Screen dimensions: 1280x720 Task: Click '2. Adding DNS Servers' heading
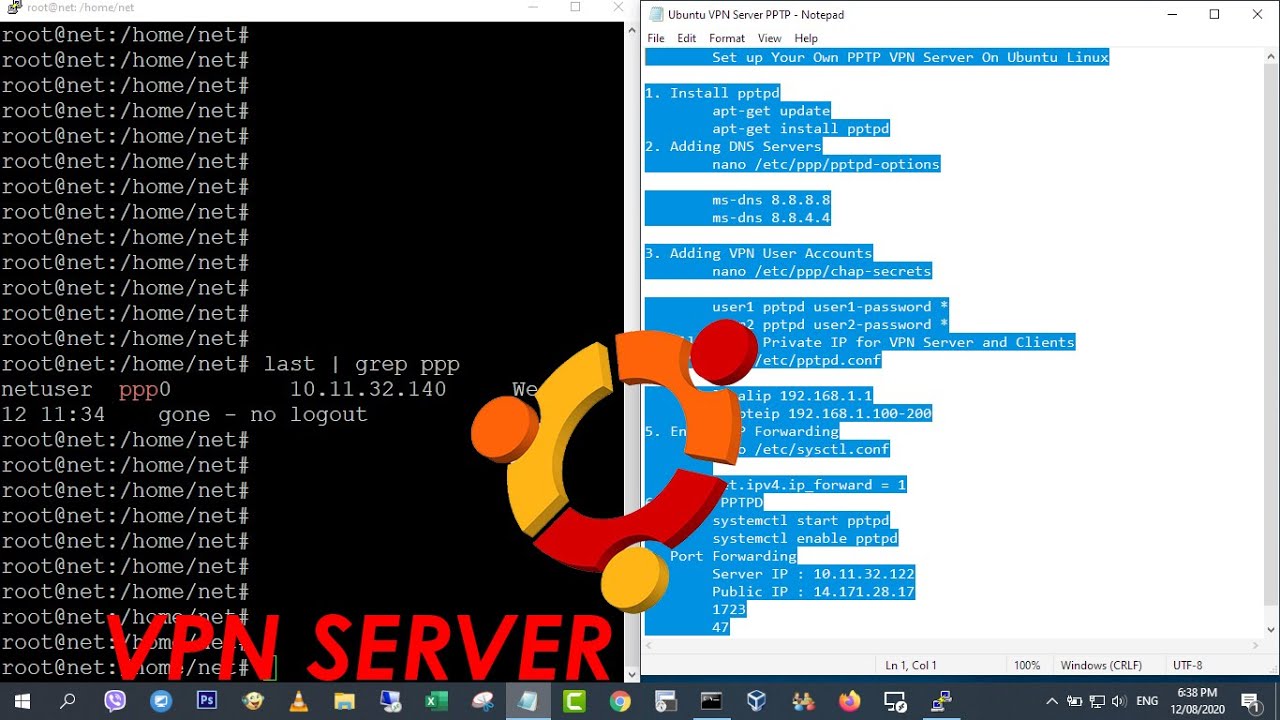[x=733, y=146]
